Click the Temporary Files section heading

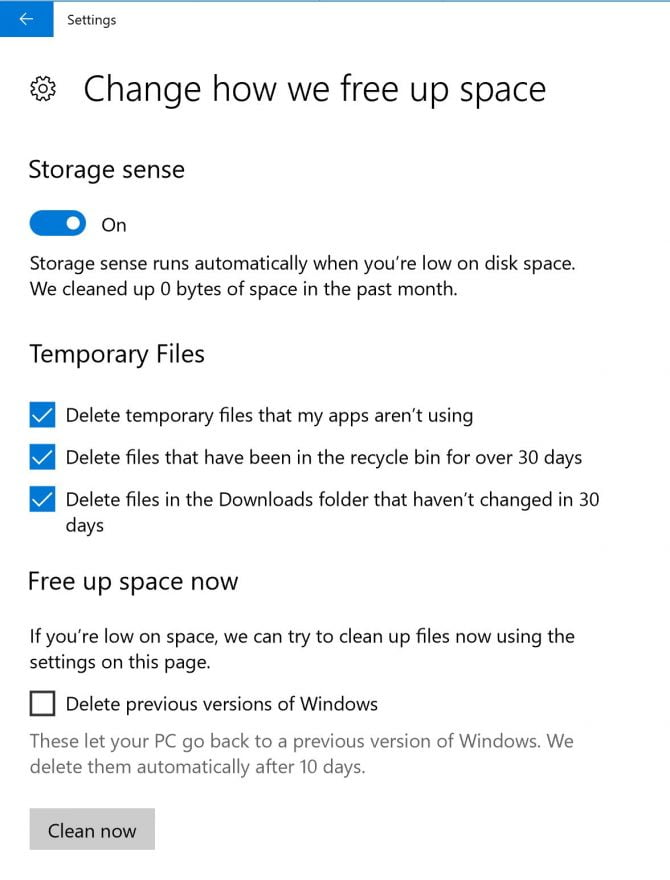[x=117, y=355]
